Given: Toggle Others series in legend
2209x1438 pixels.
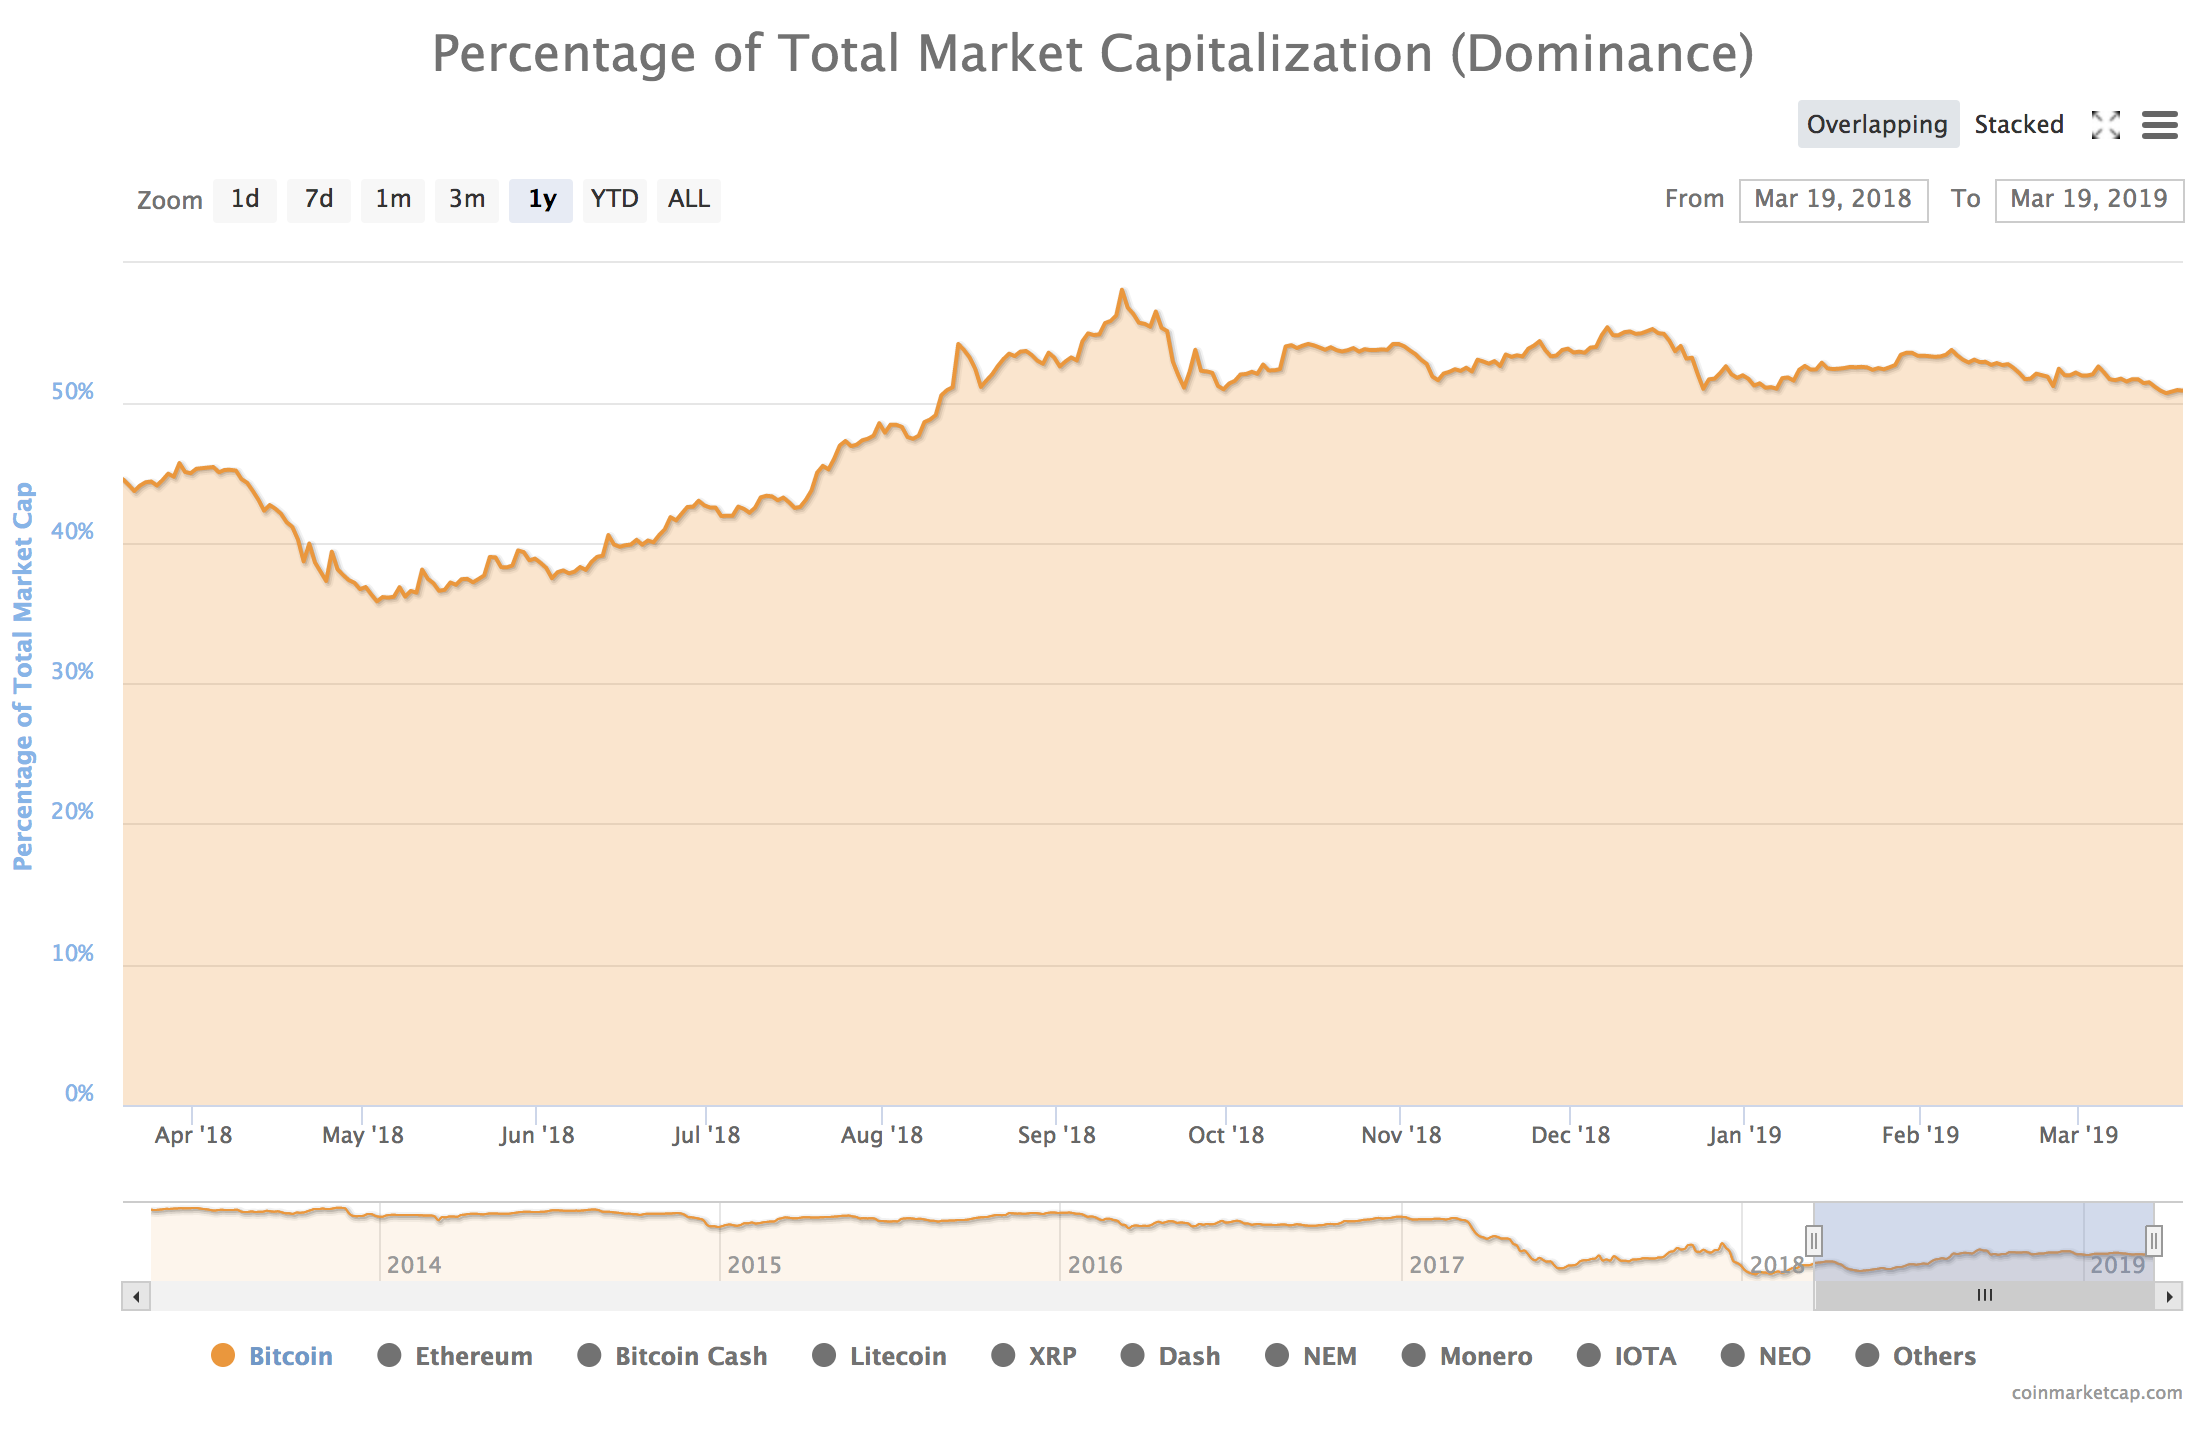Looking at the screenshot, I should tap(1916, 1356).
